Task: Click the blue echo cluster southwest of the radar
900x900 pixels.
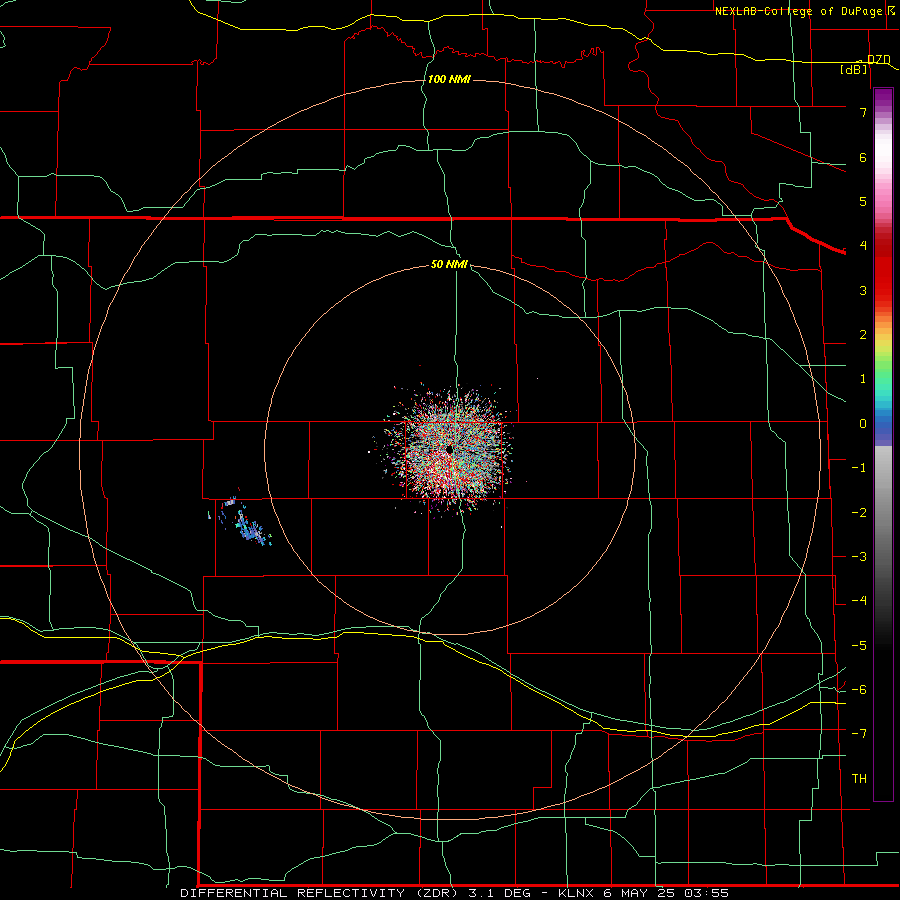Action: pyautogui.click(x=251, y=529)
